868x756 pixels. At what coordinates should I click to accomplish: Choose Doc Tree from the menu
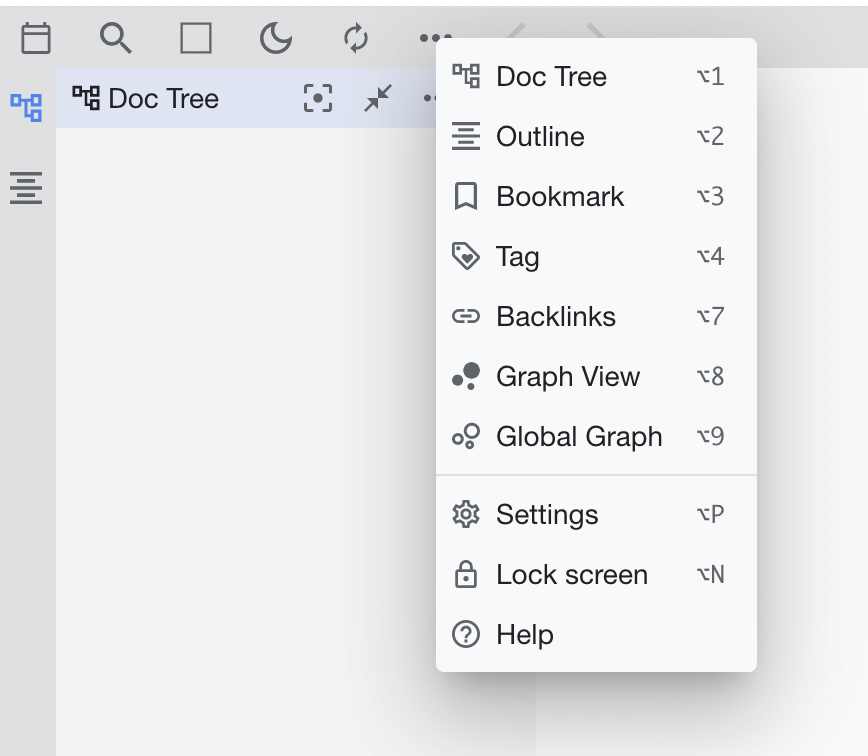[551, 77]
